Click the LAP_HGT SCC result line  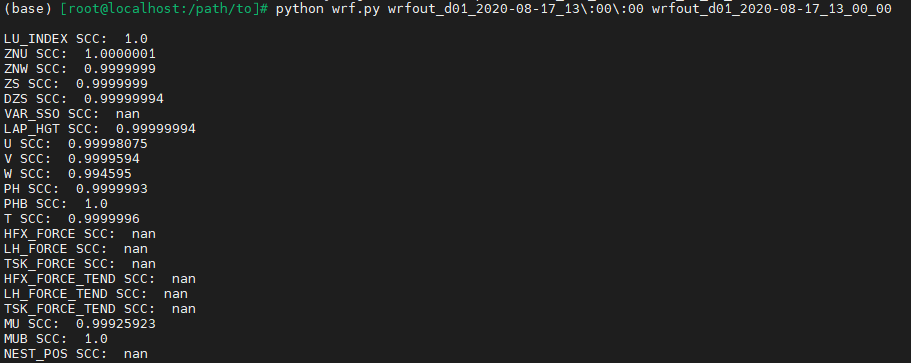tap(100, 129)
